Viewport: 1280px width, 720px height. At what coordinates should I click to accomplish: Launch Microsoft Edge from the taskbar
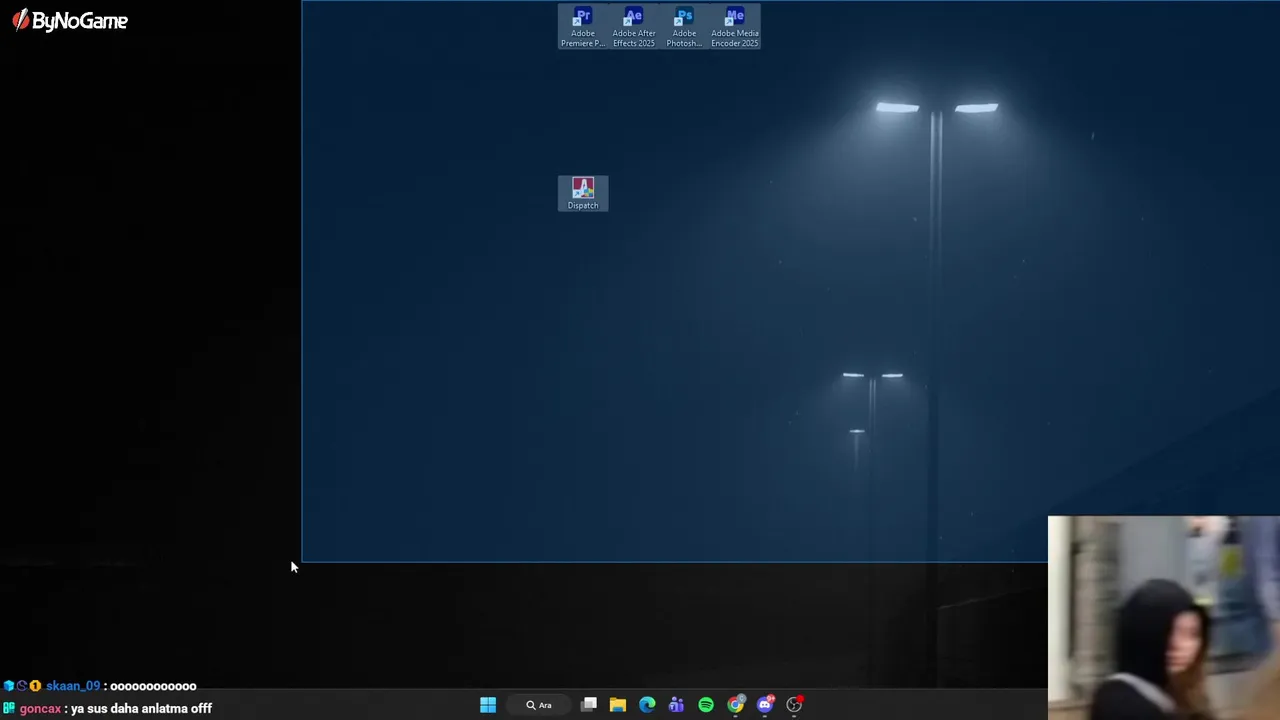(x=647, y=705)
